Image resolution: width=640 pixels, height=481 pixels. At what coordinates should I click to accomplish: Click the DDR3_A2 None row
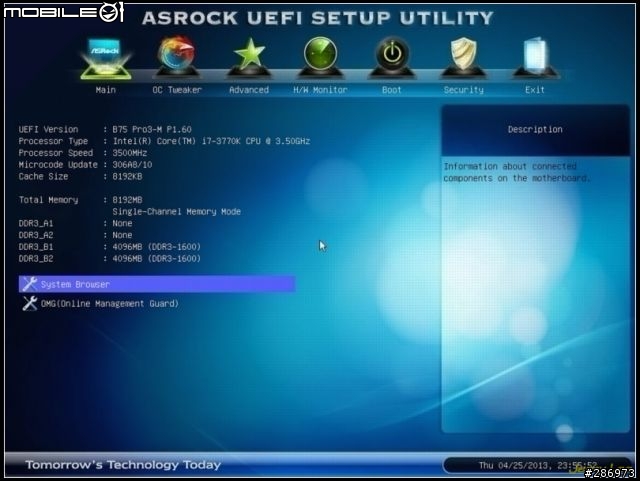[76, 235]
